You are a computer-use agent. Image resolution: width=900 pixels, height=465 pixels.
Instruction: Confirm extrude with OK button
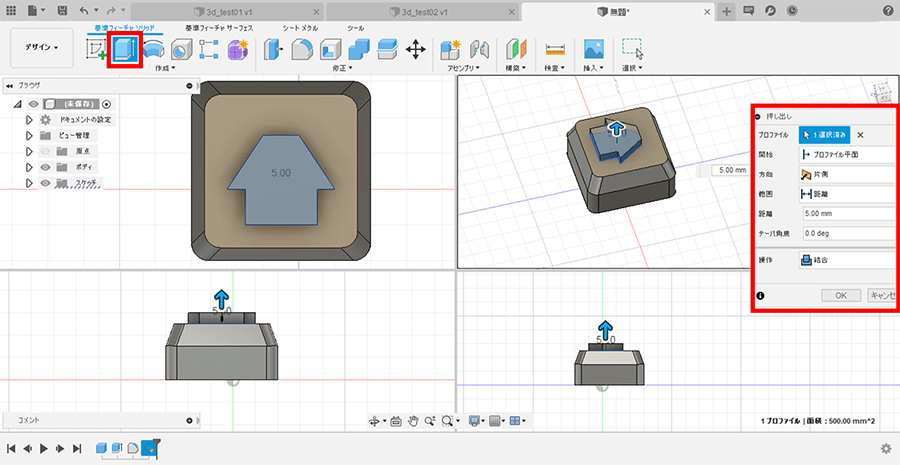[841, 296]
